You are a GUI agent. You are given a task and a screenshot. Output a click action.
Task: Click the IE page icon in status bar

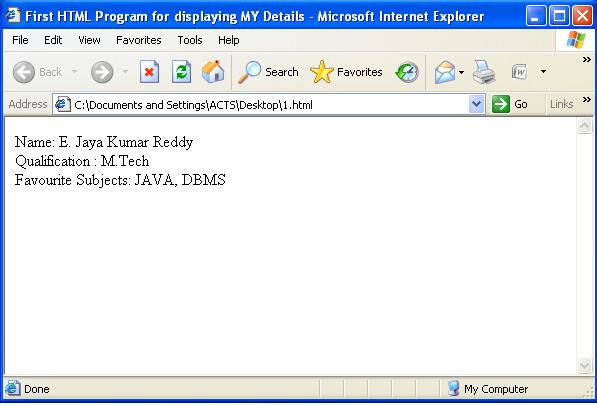coord(13,389)
